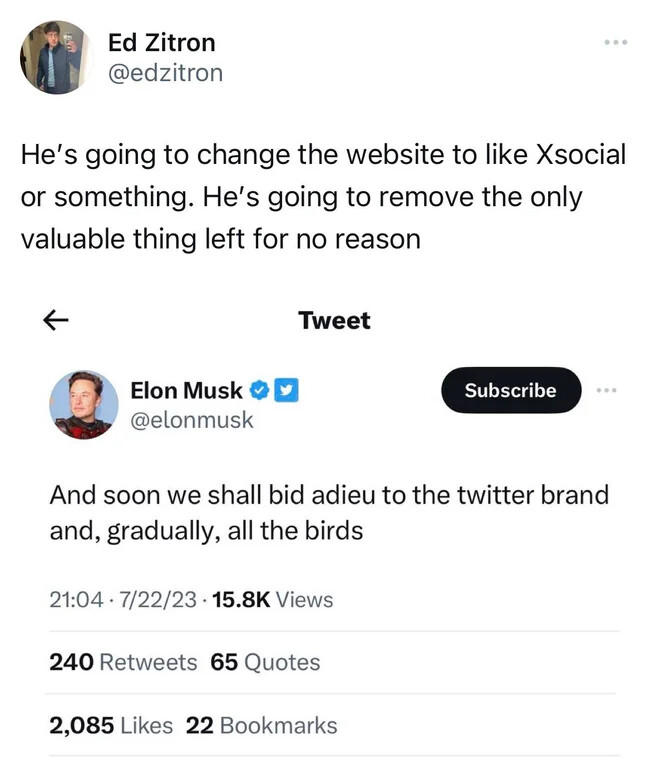View the 2,085 Likes list

[x=111, y=725]
